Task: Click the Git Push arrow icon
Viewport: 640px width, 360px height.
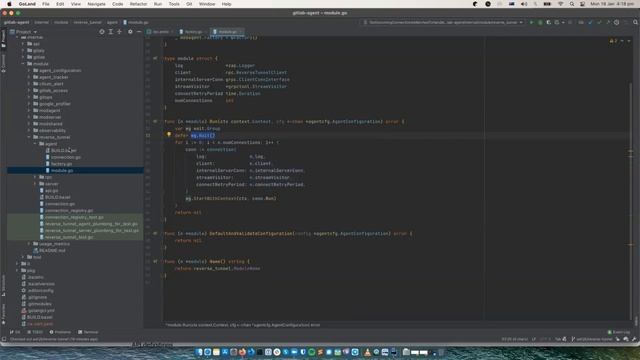Action: (x=607, y=22)
